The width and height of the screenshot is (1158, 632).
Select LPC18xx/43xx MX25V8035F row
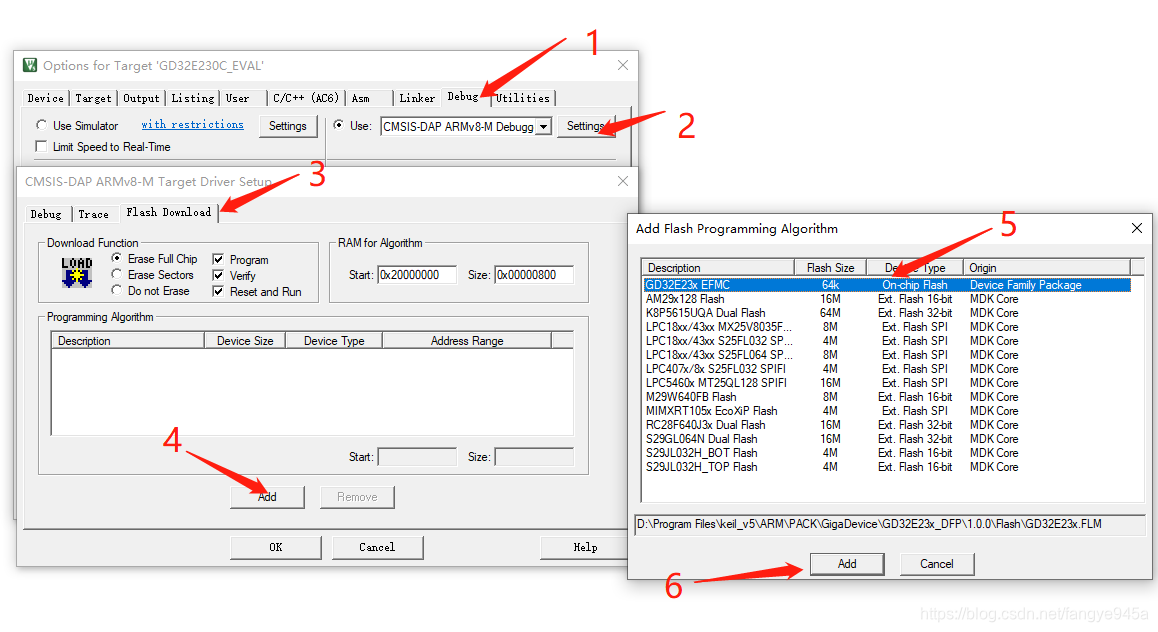[887, 327]
